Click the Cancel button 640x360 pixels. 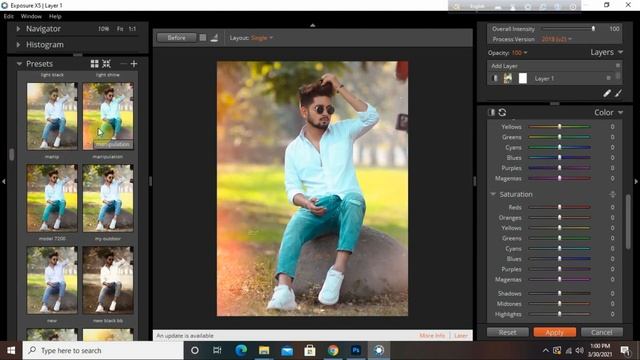602,332
